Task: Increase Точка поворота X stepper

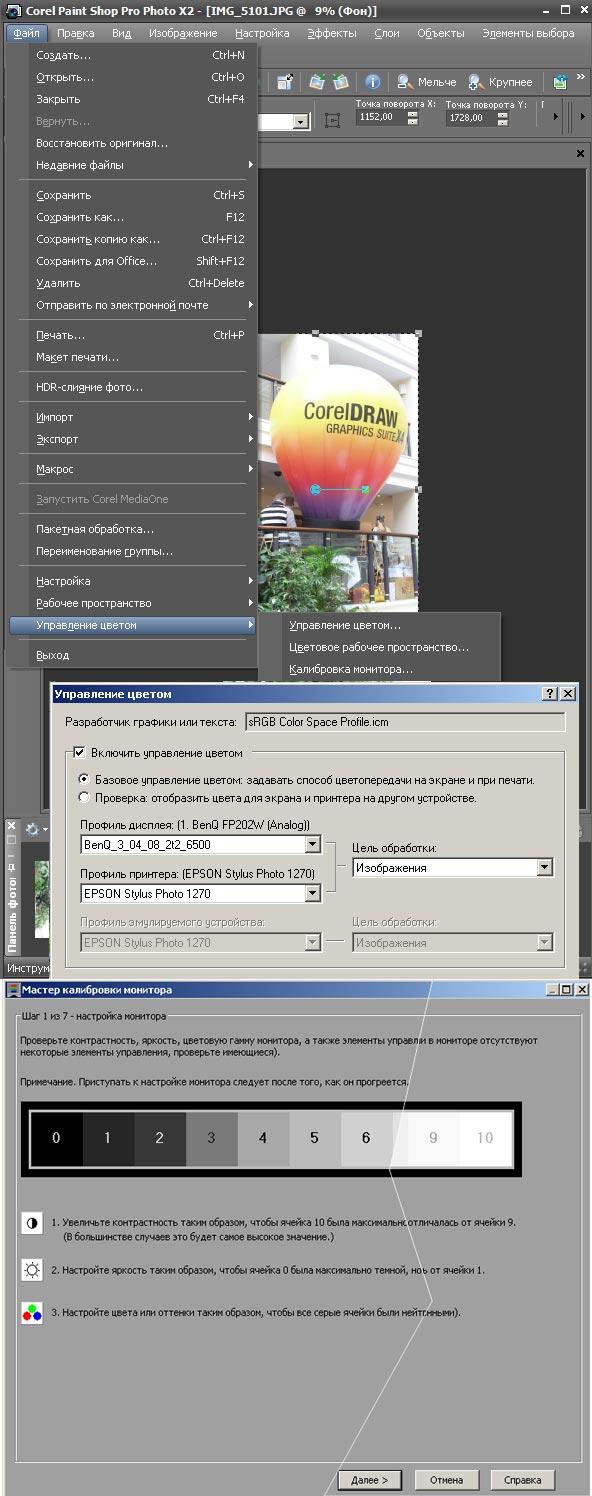Action: [413, 113]
